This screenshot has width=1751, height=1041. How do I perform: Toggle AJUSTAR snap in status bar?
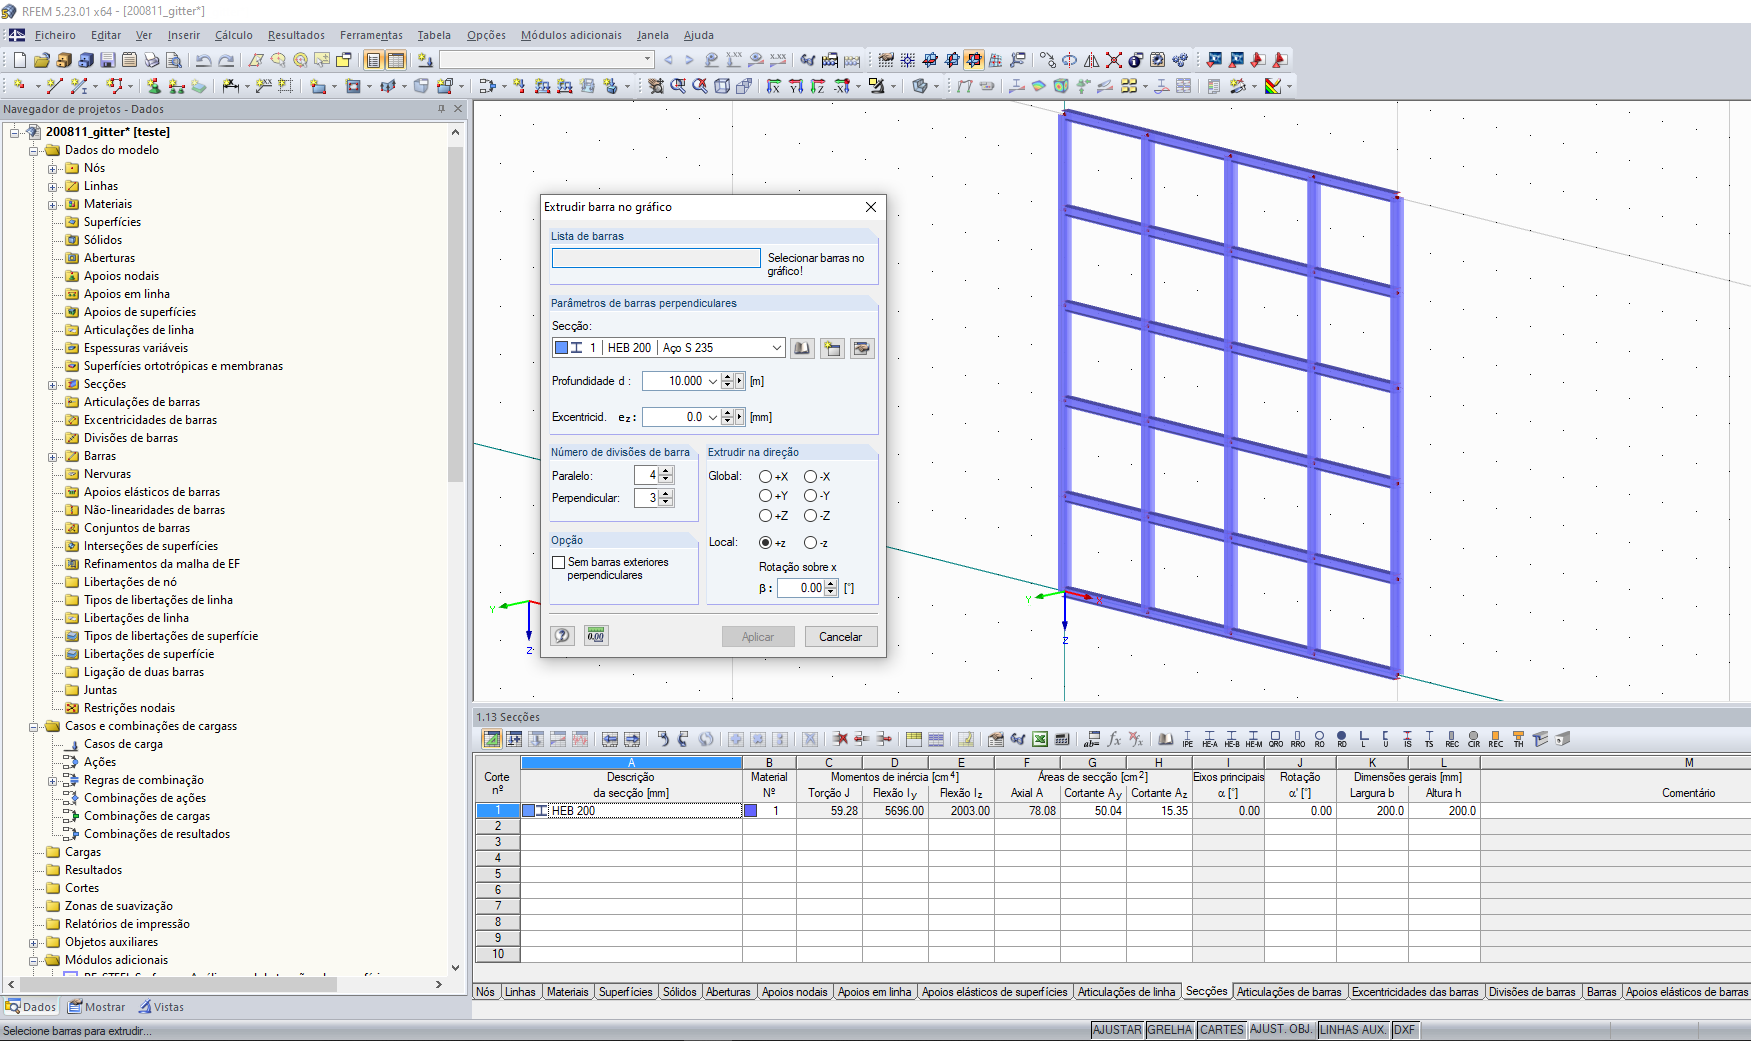pyautogui.click(x=1117, y=1030)
